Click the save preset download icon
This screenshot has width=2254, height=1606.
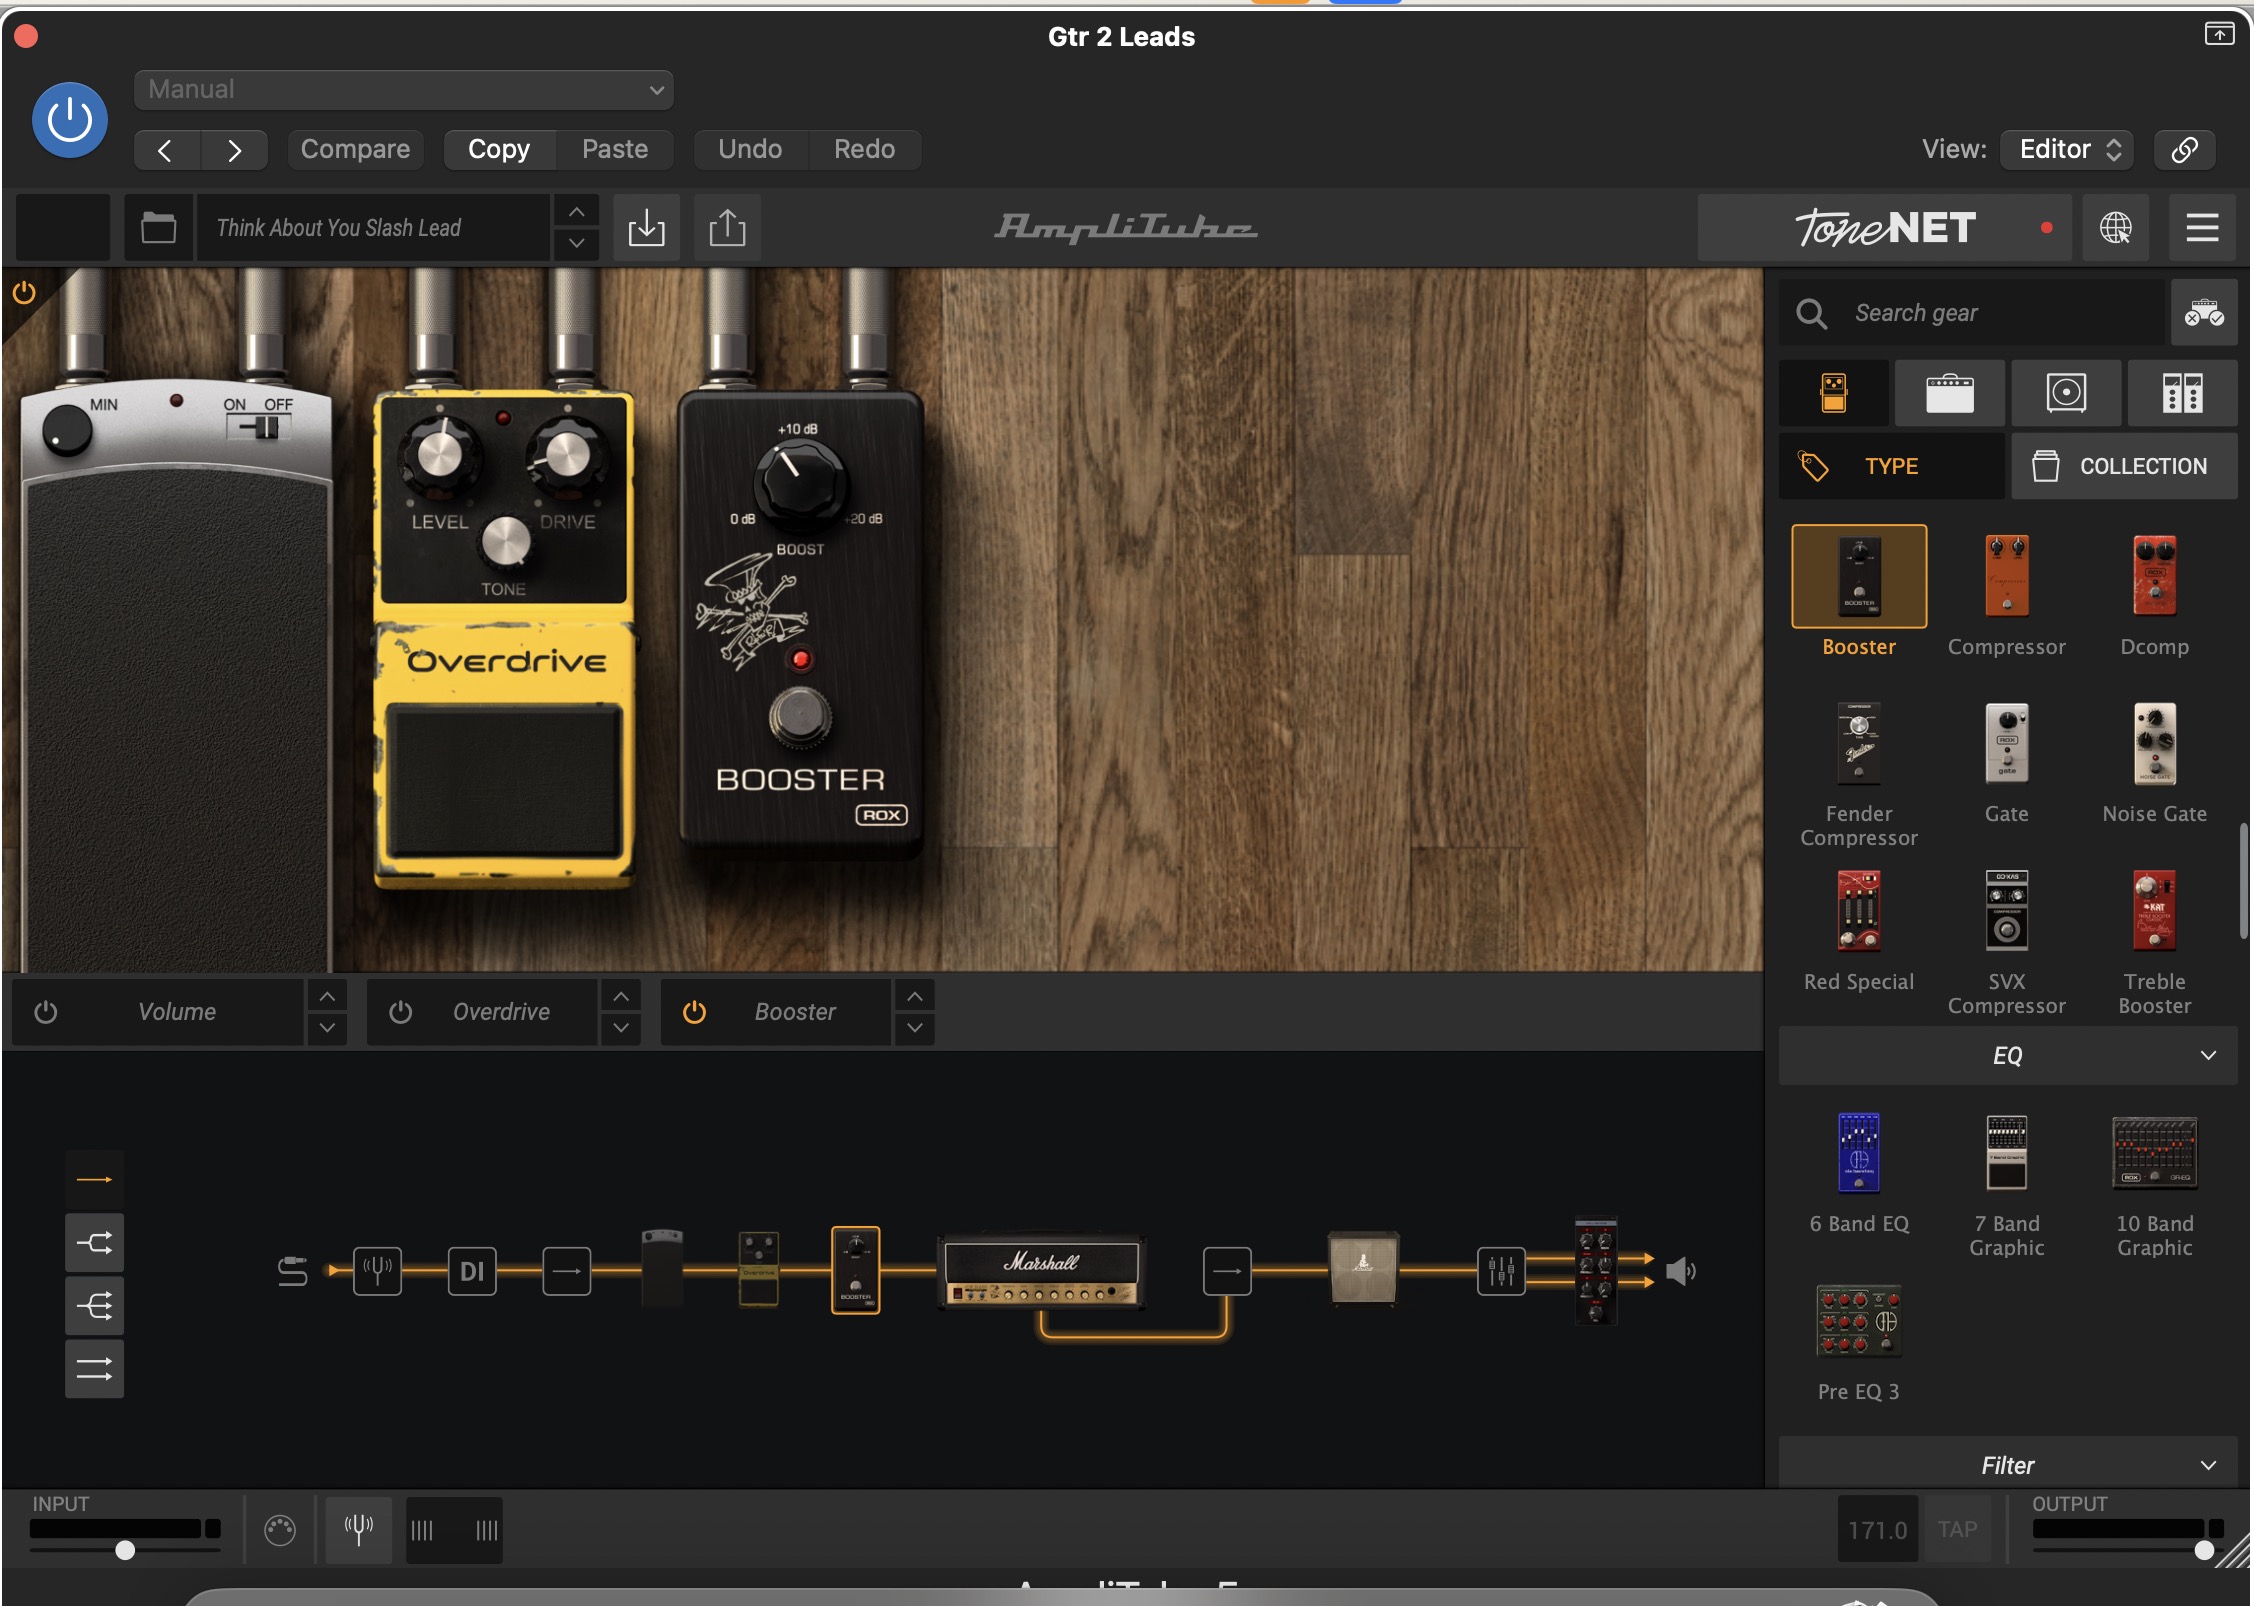[x=646, y=228]
